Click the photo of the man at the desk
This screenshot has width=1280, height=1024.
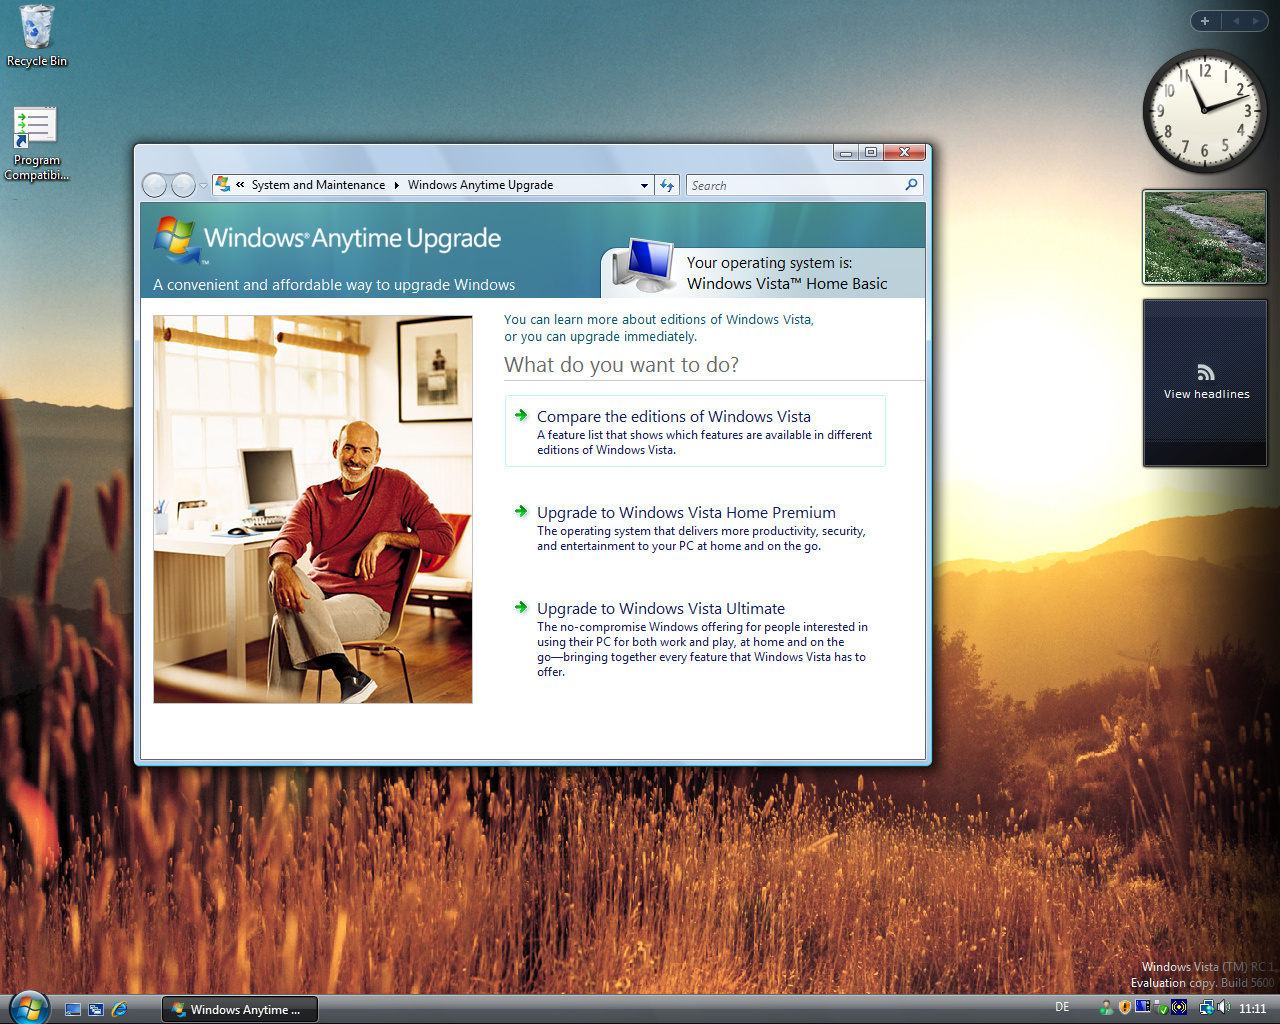(313, 509)
